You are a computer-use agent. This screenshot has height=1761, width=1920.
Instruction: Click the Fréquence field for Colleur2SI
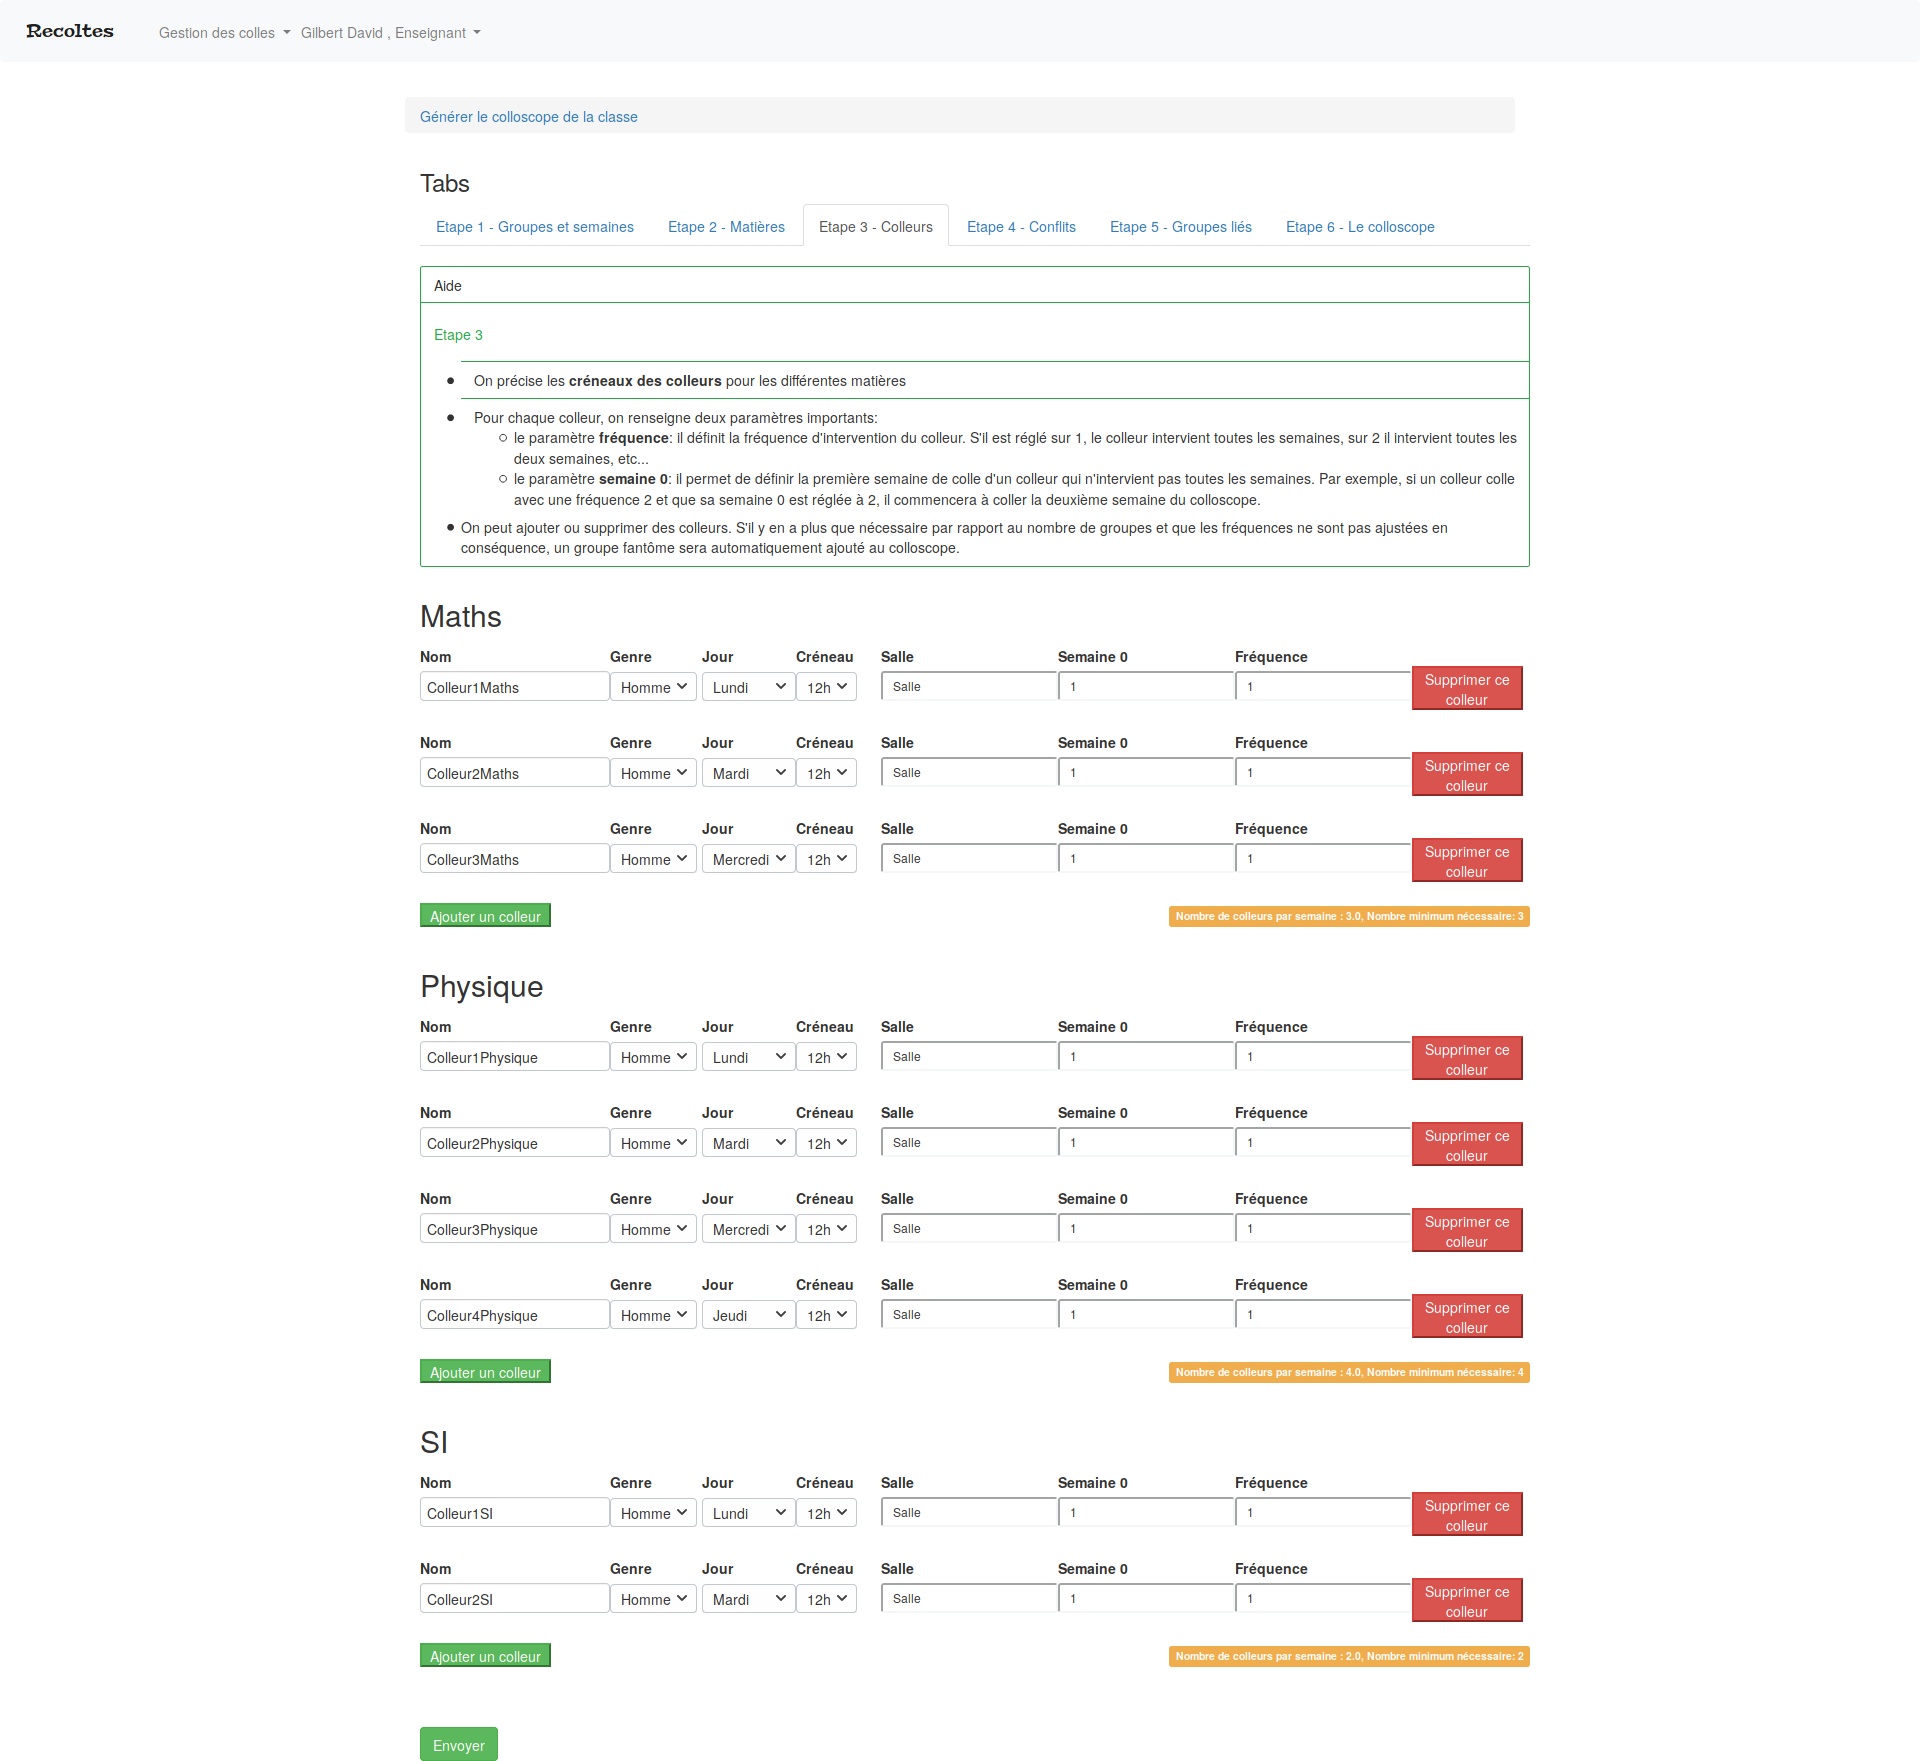pos(1323,1598)
